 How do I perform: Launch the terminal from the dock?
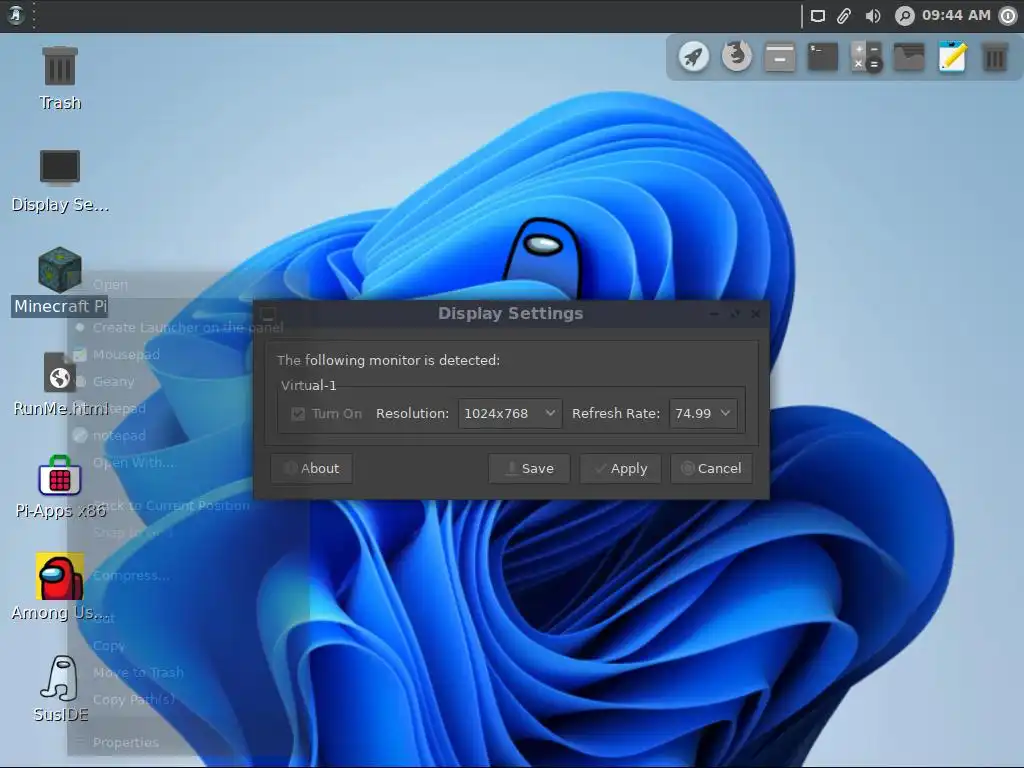[823, 57]
